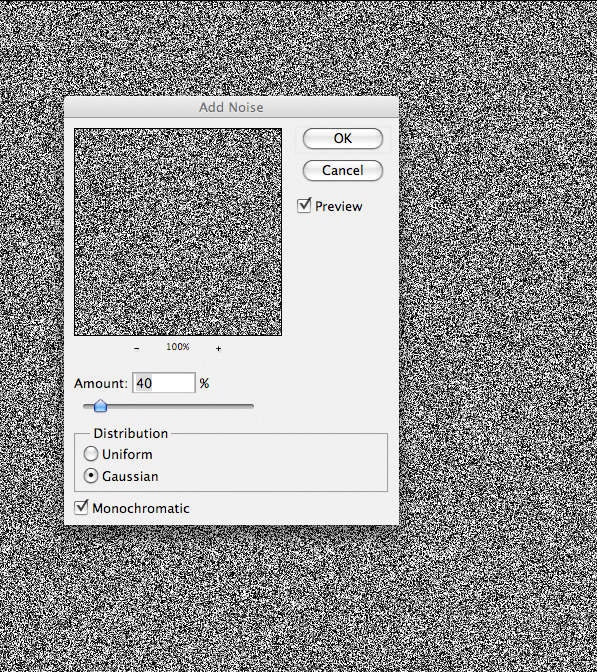Click the noise preview thumbnail
The image size is (597, 672).
pyautogui.click(x=178, y=232)
